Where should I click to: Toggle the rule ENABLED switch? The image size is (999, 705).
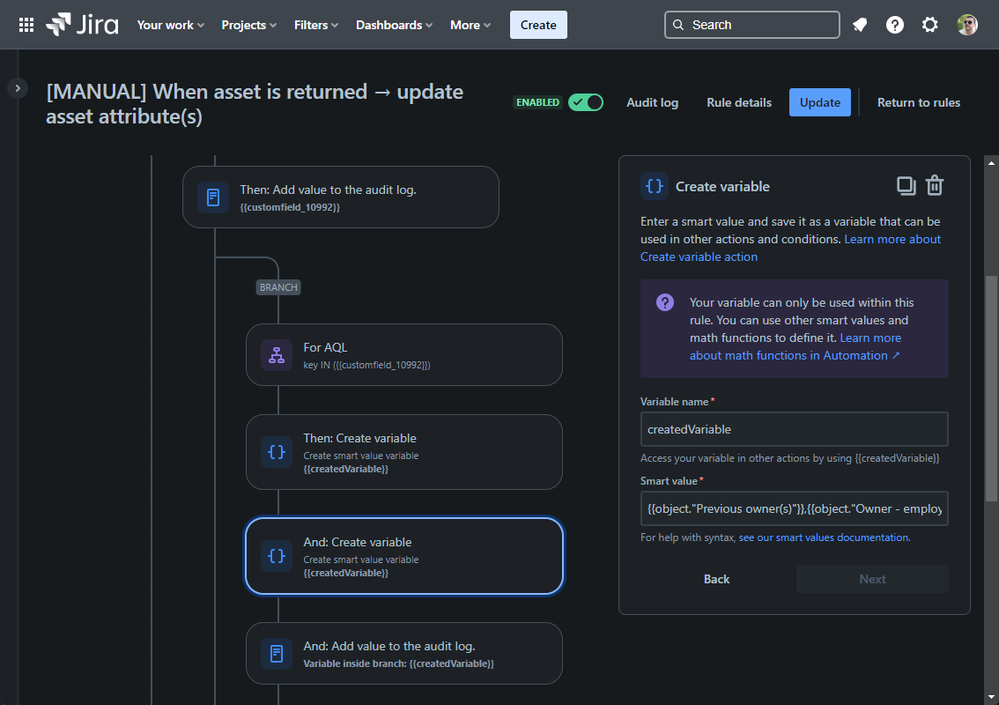click(586, 103)
